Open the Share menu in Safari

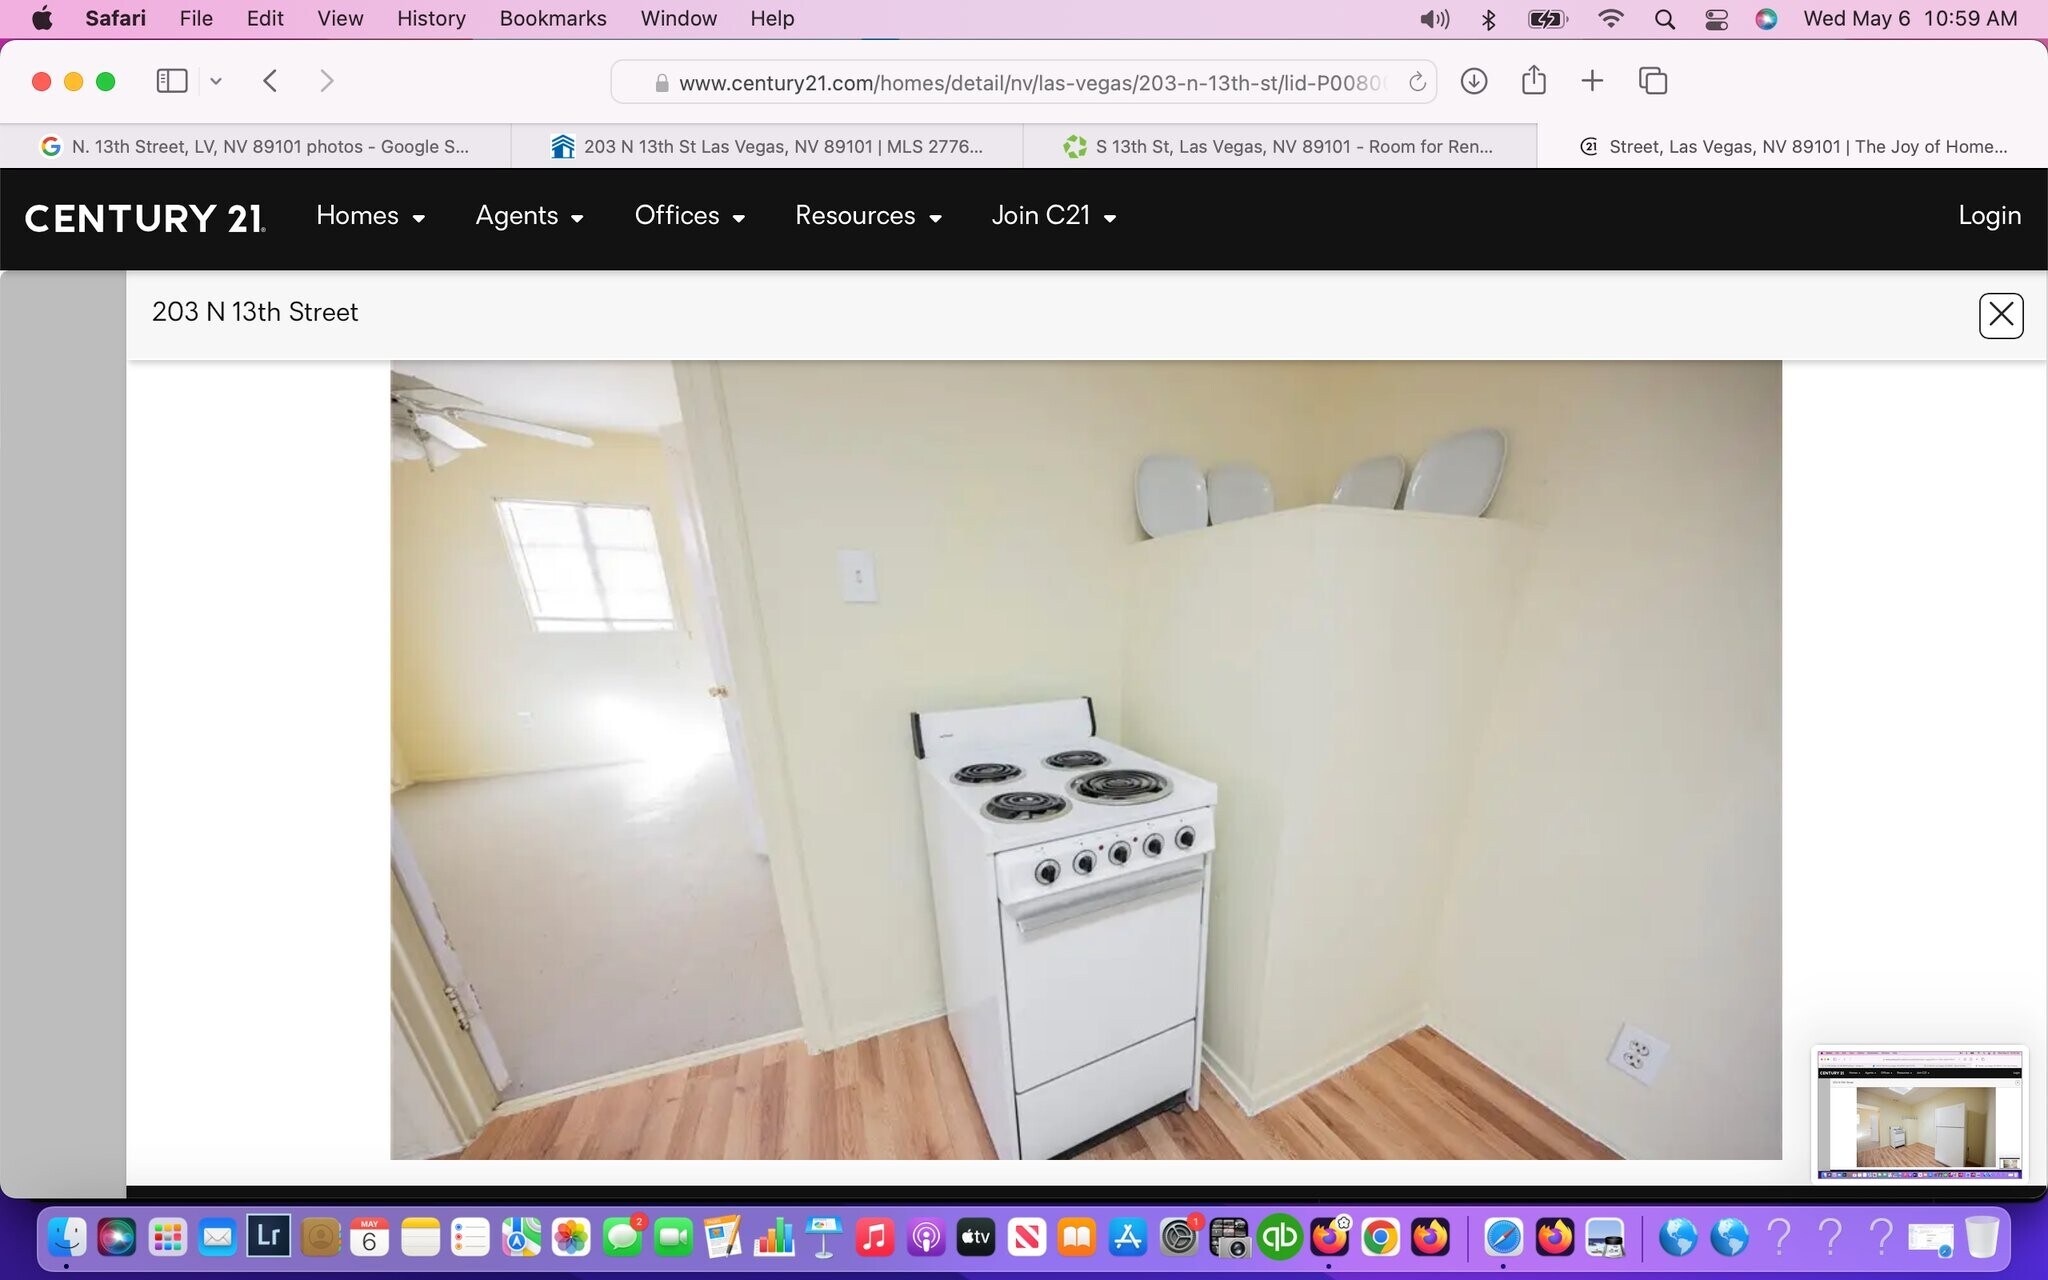click(x=1534, y=80)
